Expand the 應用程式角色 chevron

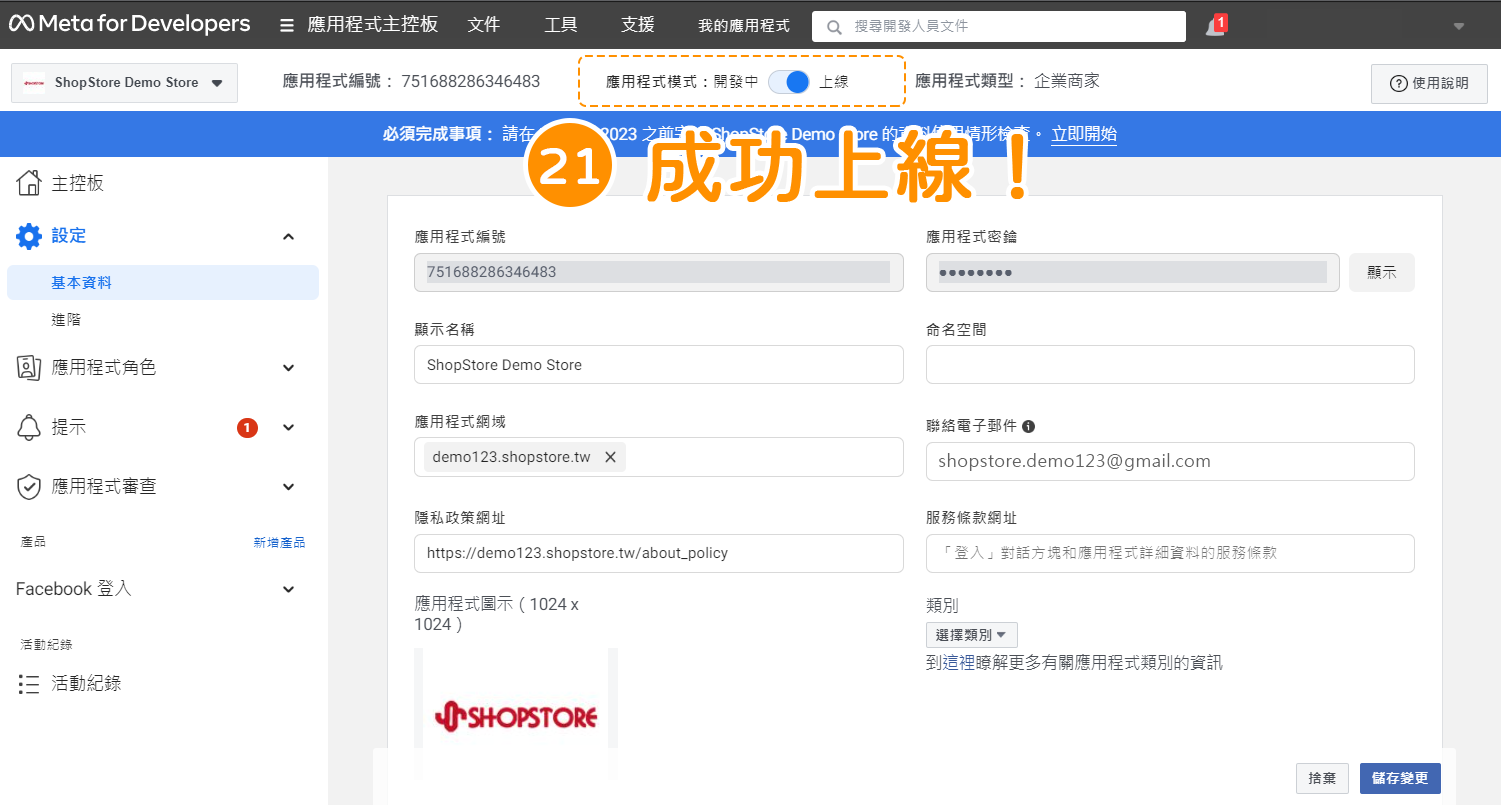point(288,368)
